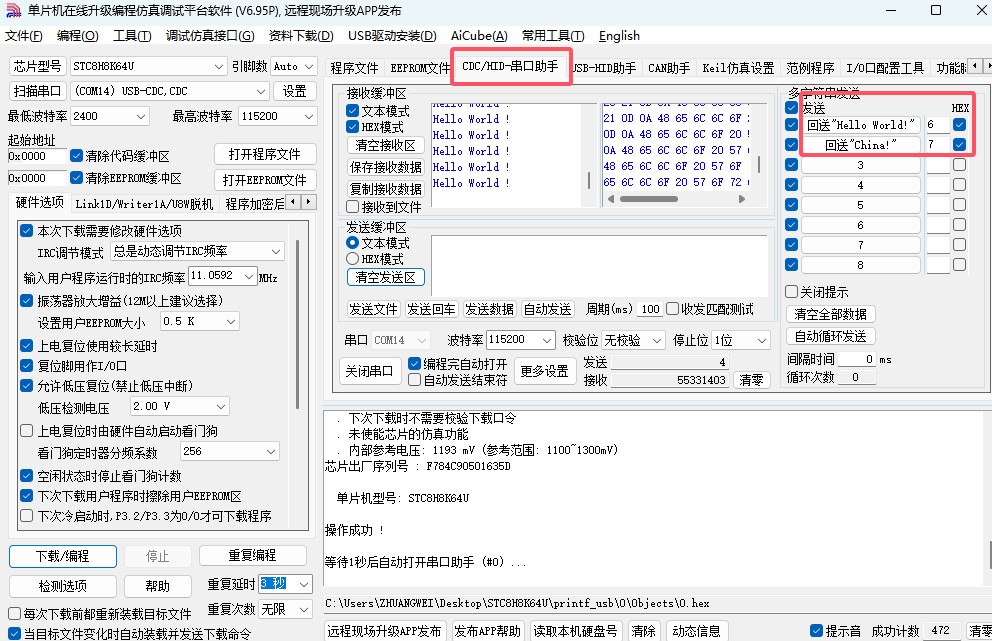Click right arrow of hex view scrollbar
The width and height of the screenshot is (992, 641).
tap(741, 199)
